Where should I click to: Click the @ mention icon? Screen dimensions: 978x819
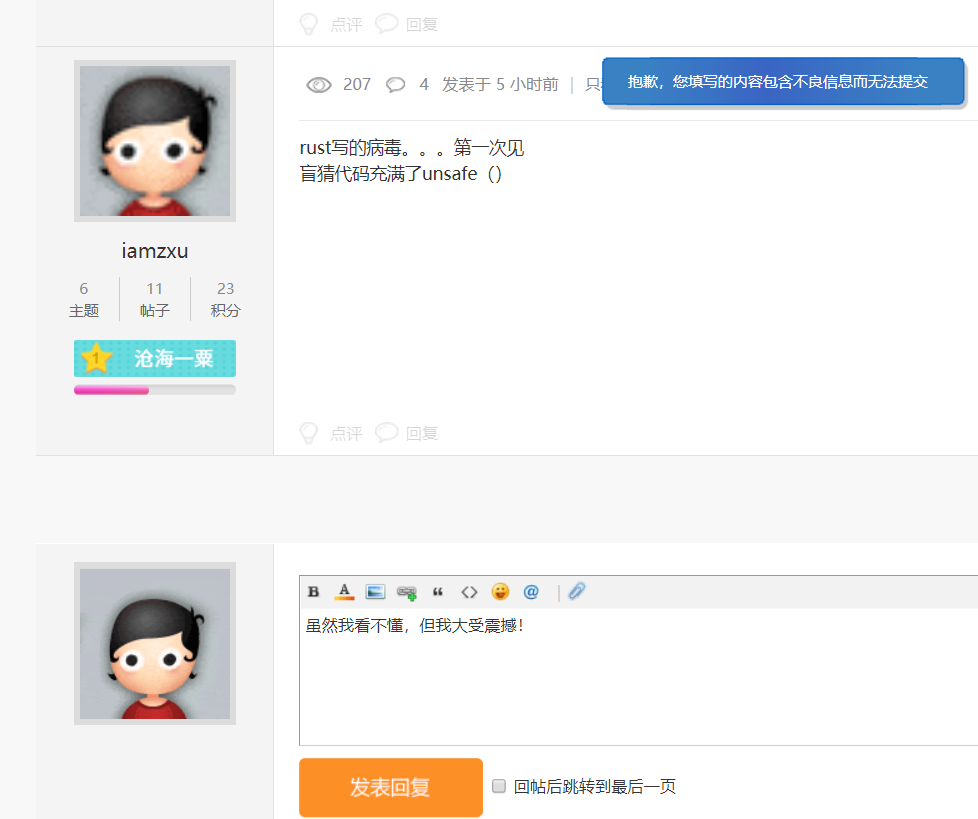click(530, 591)
